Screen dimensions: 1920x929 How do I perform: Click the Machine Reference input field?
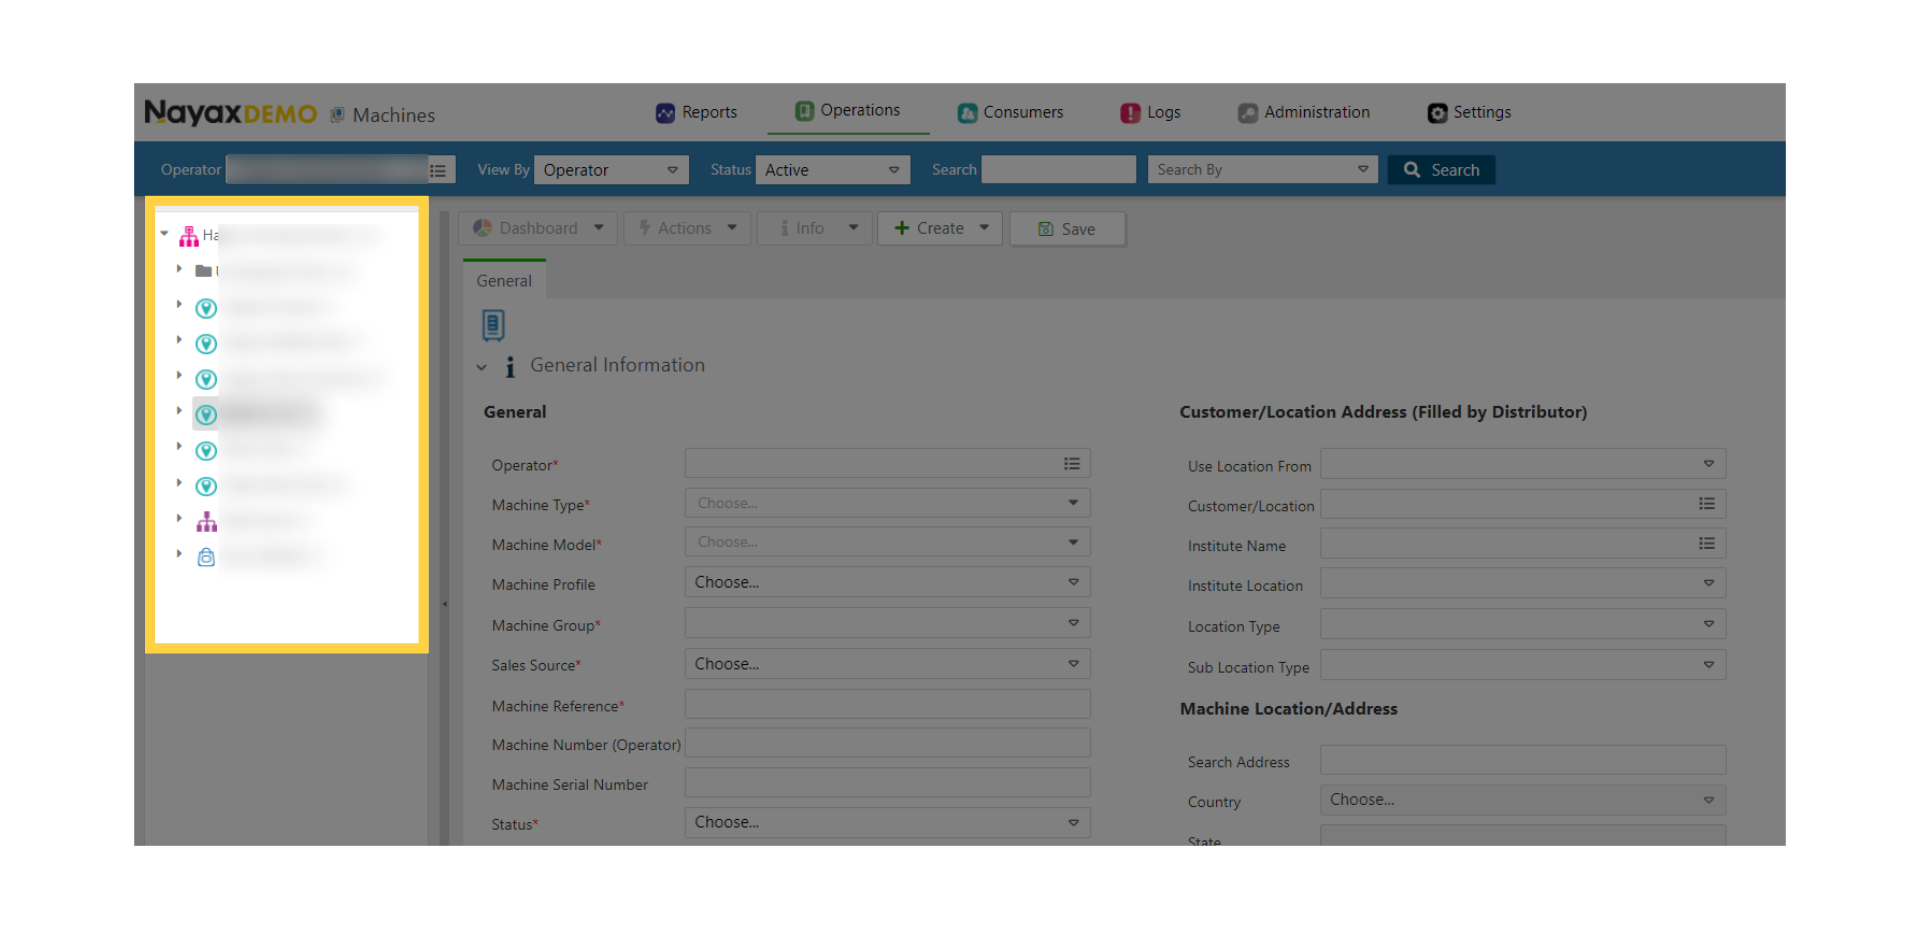coord(887,704)
